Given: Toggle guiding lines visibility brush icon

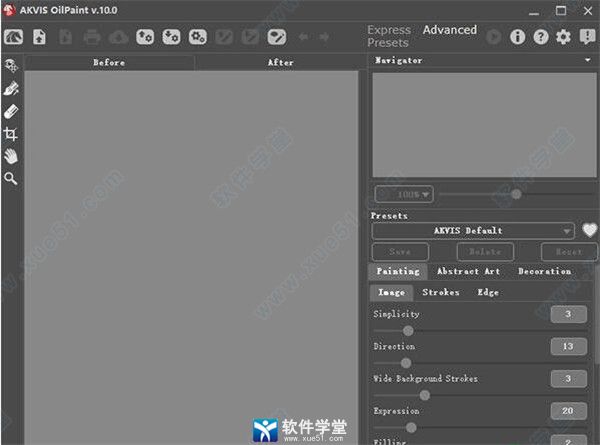Looking at the screenshot, I should click(x=277, y=37).
